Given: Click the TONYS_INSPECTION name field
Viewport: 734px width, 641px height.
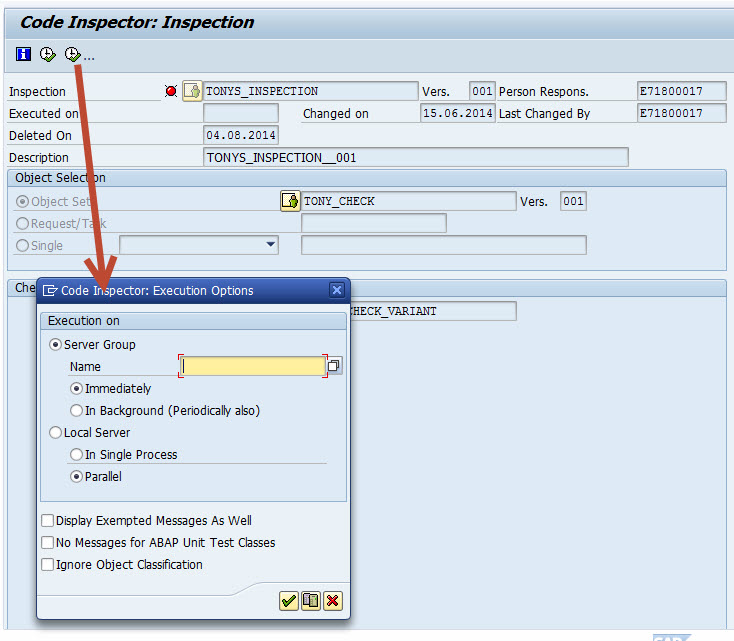Looking at the screenshot, I should point(310,91).
